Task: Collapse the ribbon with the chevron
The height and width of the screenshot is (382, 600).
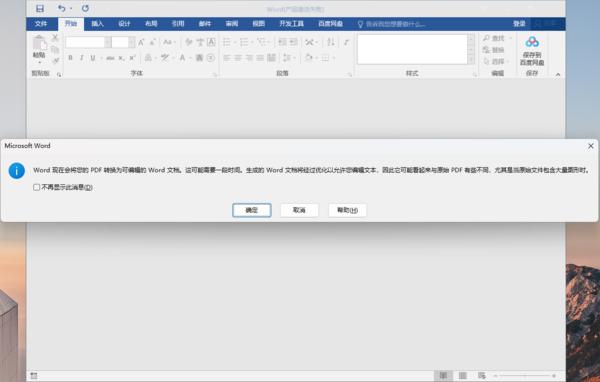Action: coord(558,74)
